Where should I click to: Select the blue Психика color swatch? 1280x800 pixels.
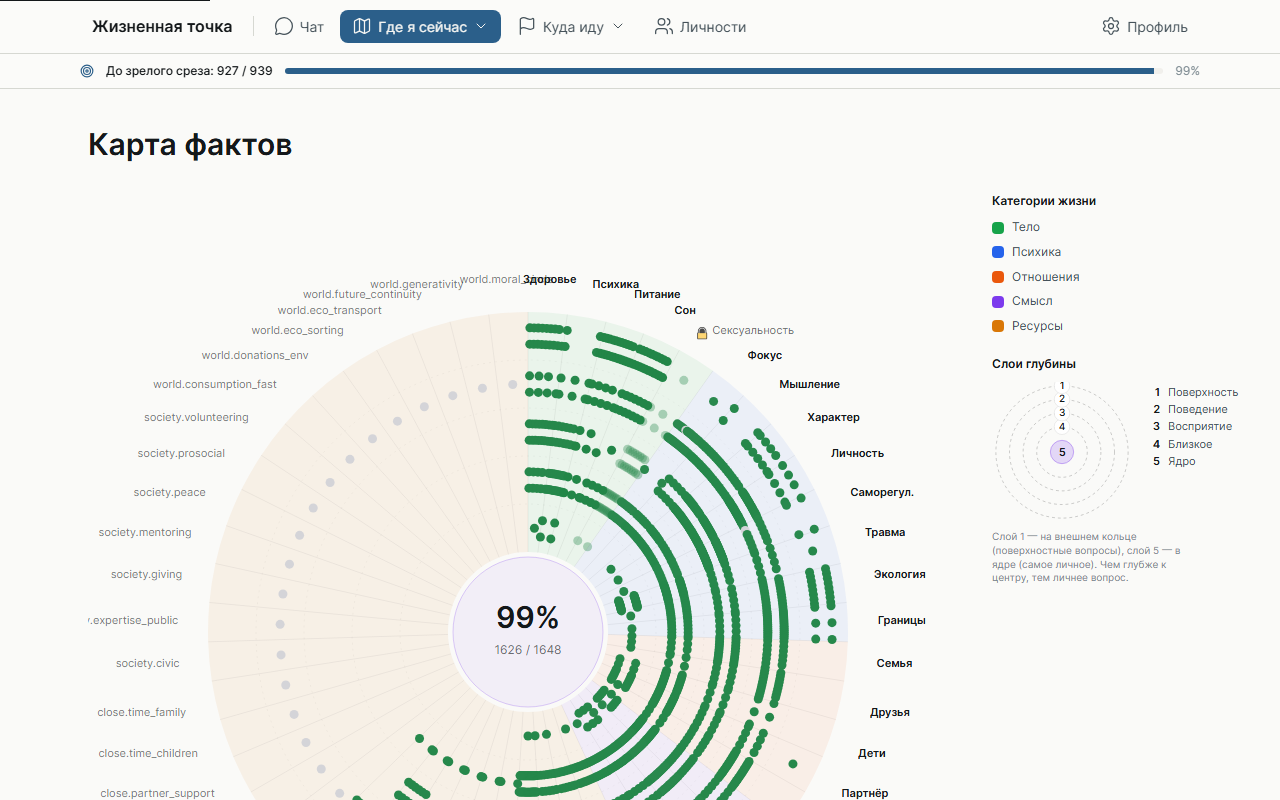[998, 252]
